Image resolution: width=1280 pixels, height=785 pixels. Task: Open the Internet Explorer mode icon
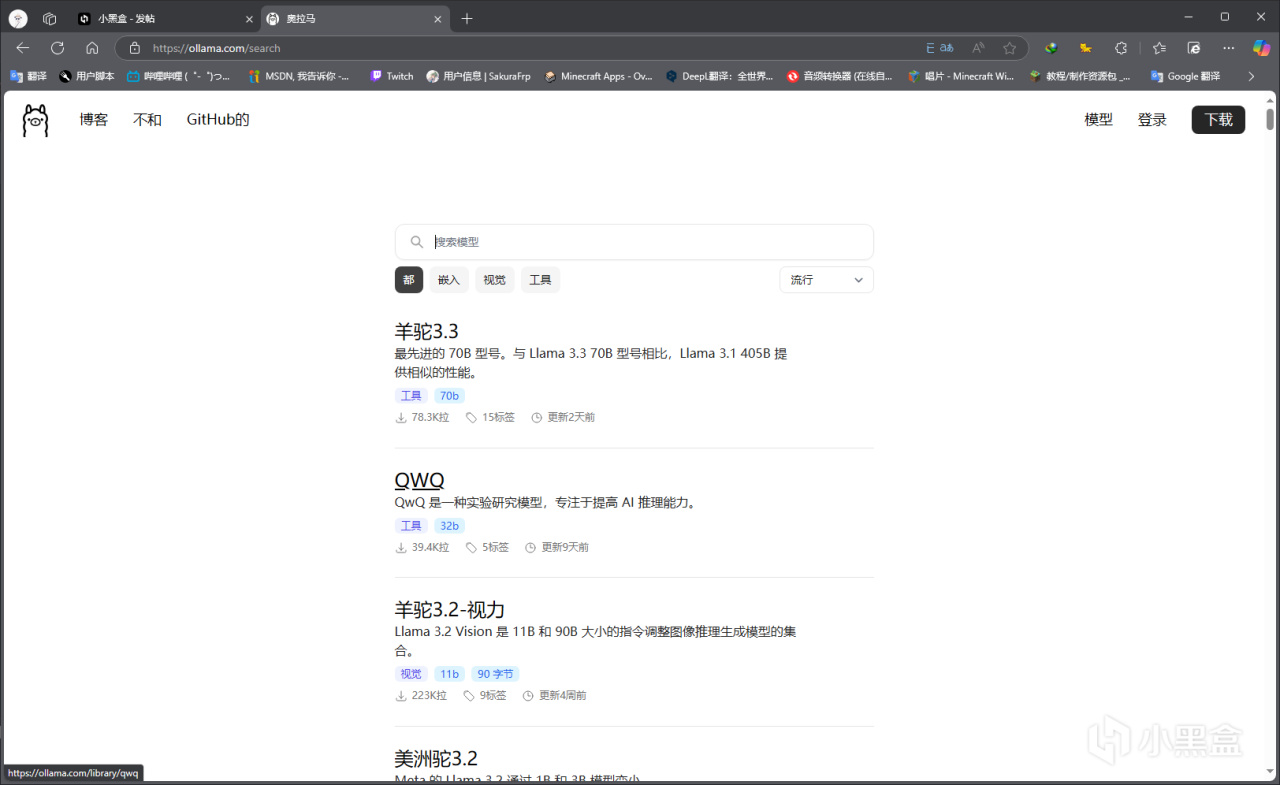pyautogui.click(x=1194, y=48)
